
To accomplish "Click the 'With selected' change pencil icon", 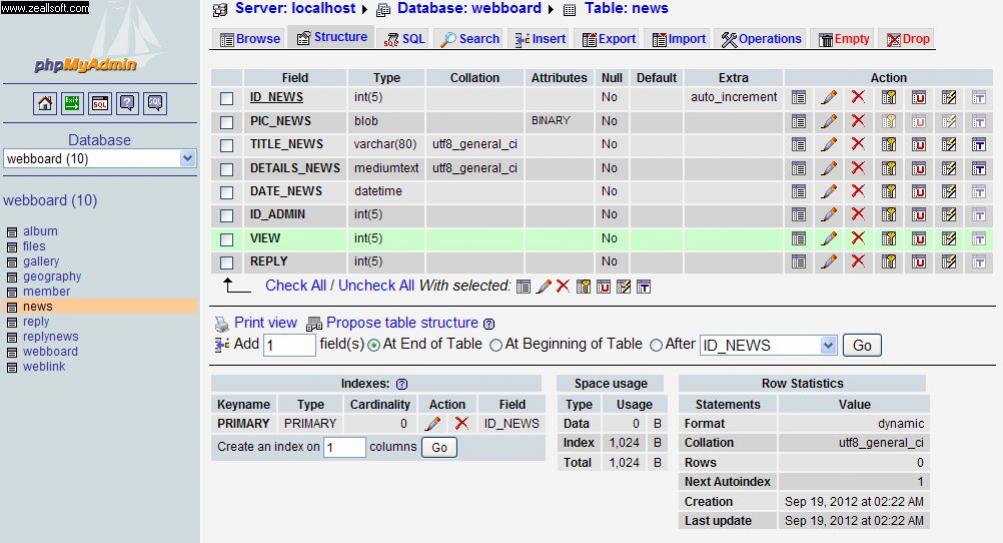I will pos(543,287).
